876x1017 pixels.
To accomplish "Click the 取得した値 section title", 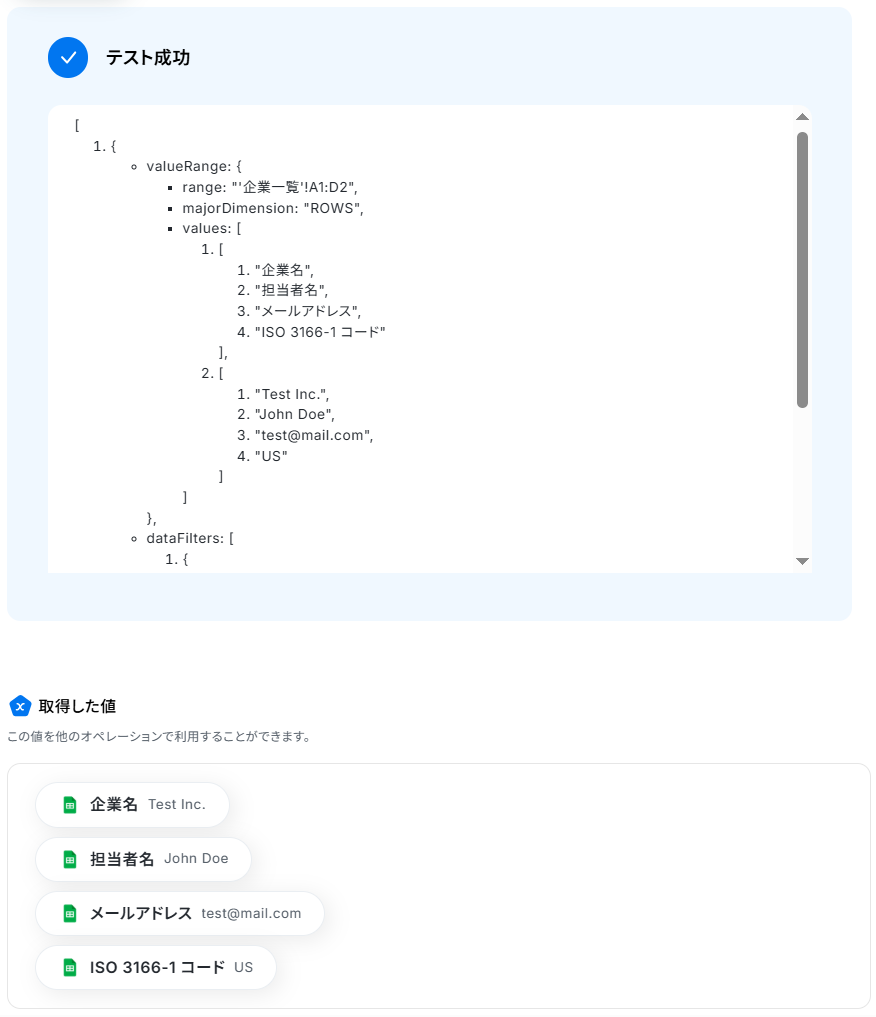I will pyautogui.click(x=77, y=706).
